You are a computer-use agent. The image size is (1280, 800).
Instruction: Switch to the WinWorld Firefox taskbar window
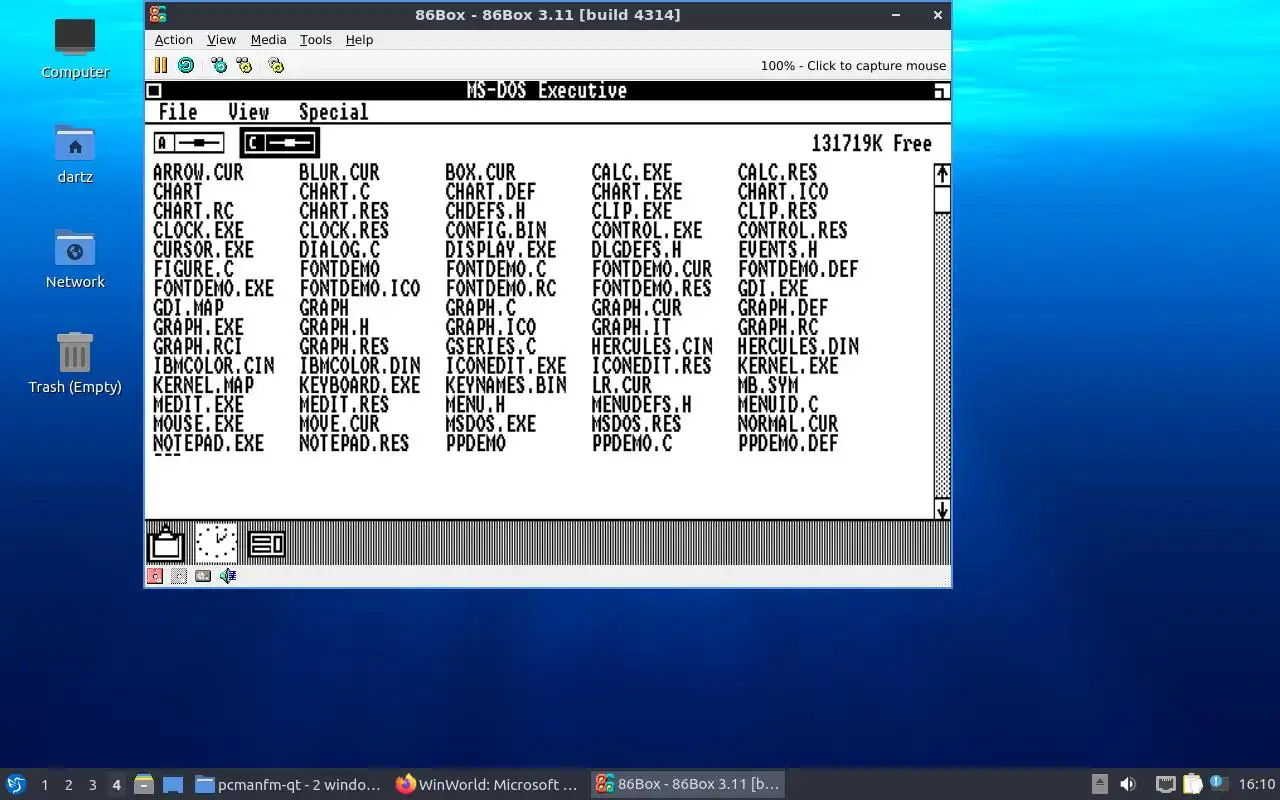coord(487,784)
